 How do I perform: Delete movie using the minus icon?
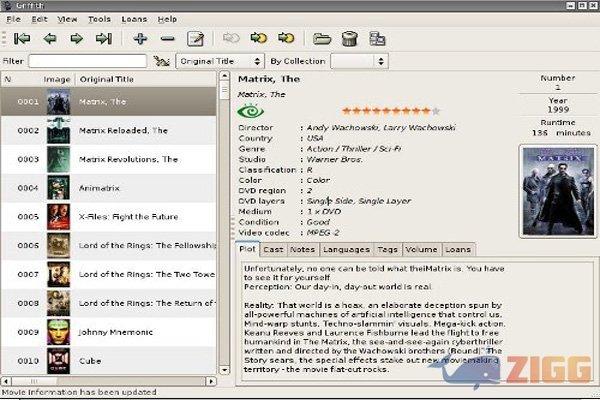[x=167, y=39]
